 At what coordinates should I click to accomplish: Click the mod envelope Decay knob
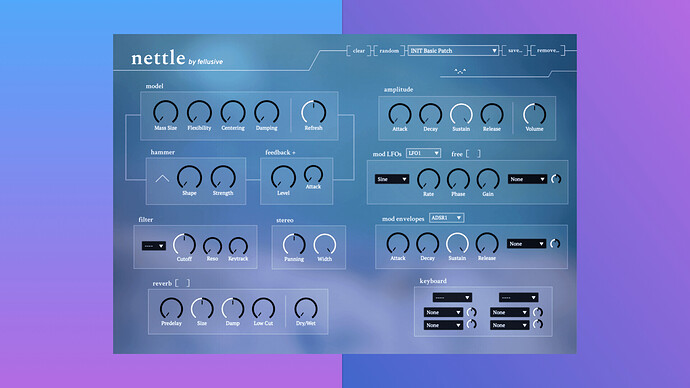pyautogui.click(x=427, y=244)
